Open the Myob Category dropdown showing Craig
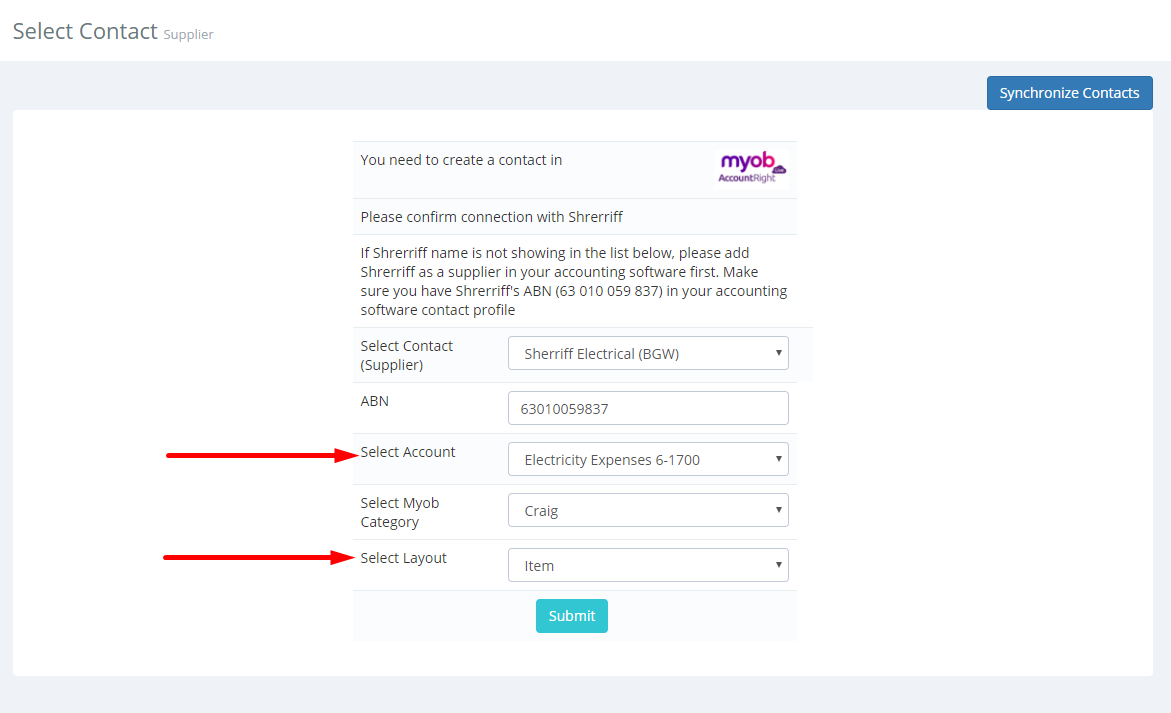This screenshot has height=713, width=1171. (x=647, y=510)
